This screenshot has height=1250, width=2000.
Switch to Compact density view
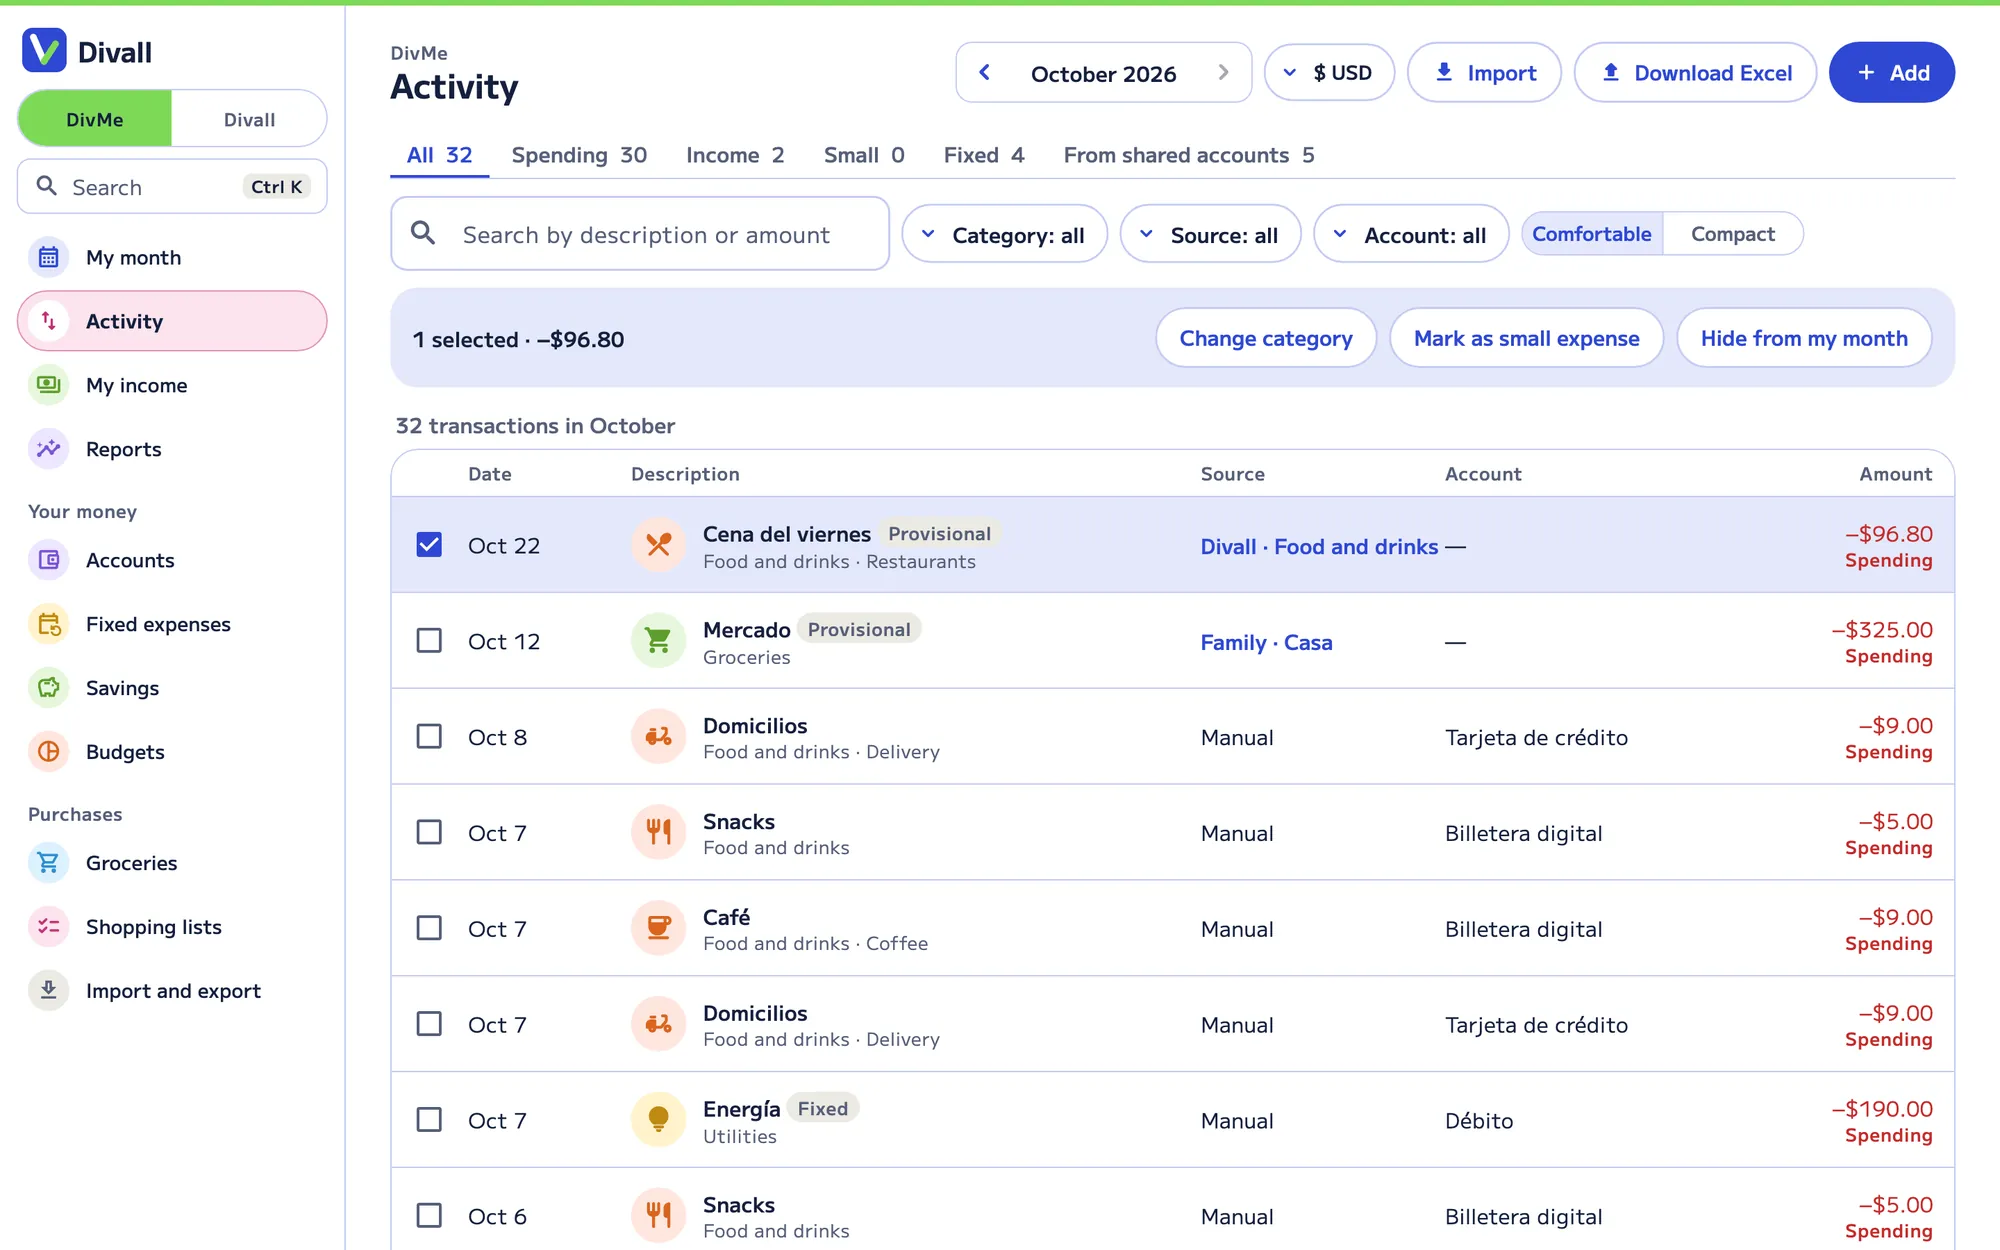[x=1732, y=234]
